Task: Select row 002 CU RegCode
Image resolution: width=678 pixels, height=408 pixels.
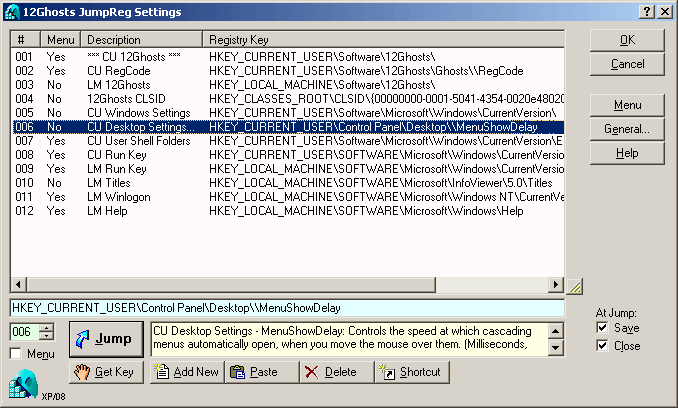Action: 287,71
